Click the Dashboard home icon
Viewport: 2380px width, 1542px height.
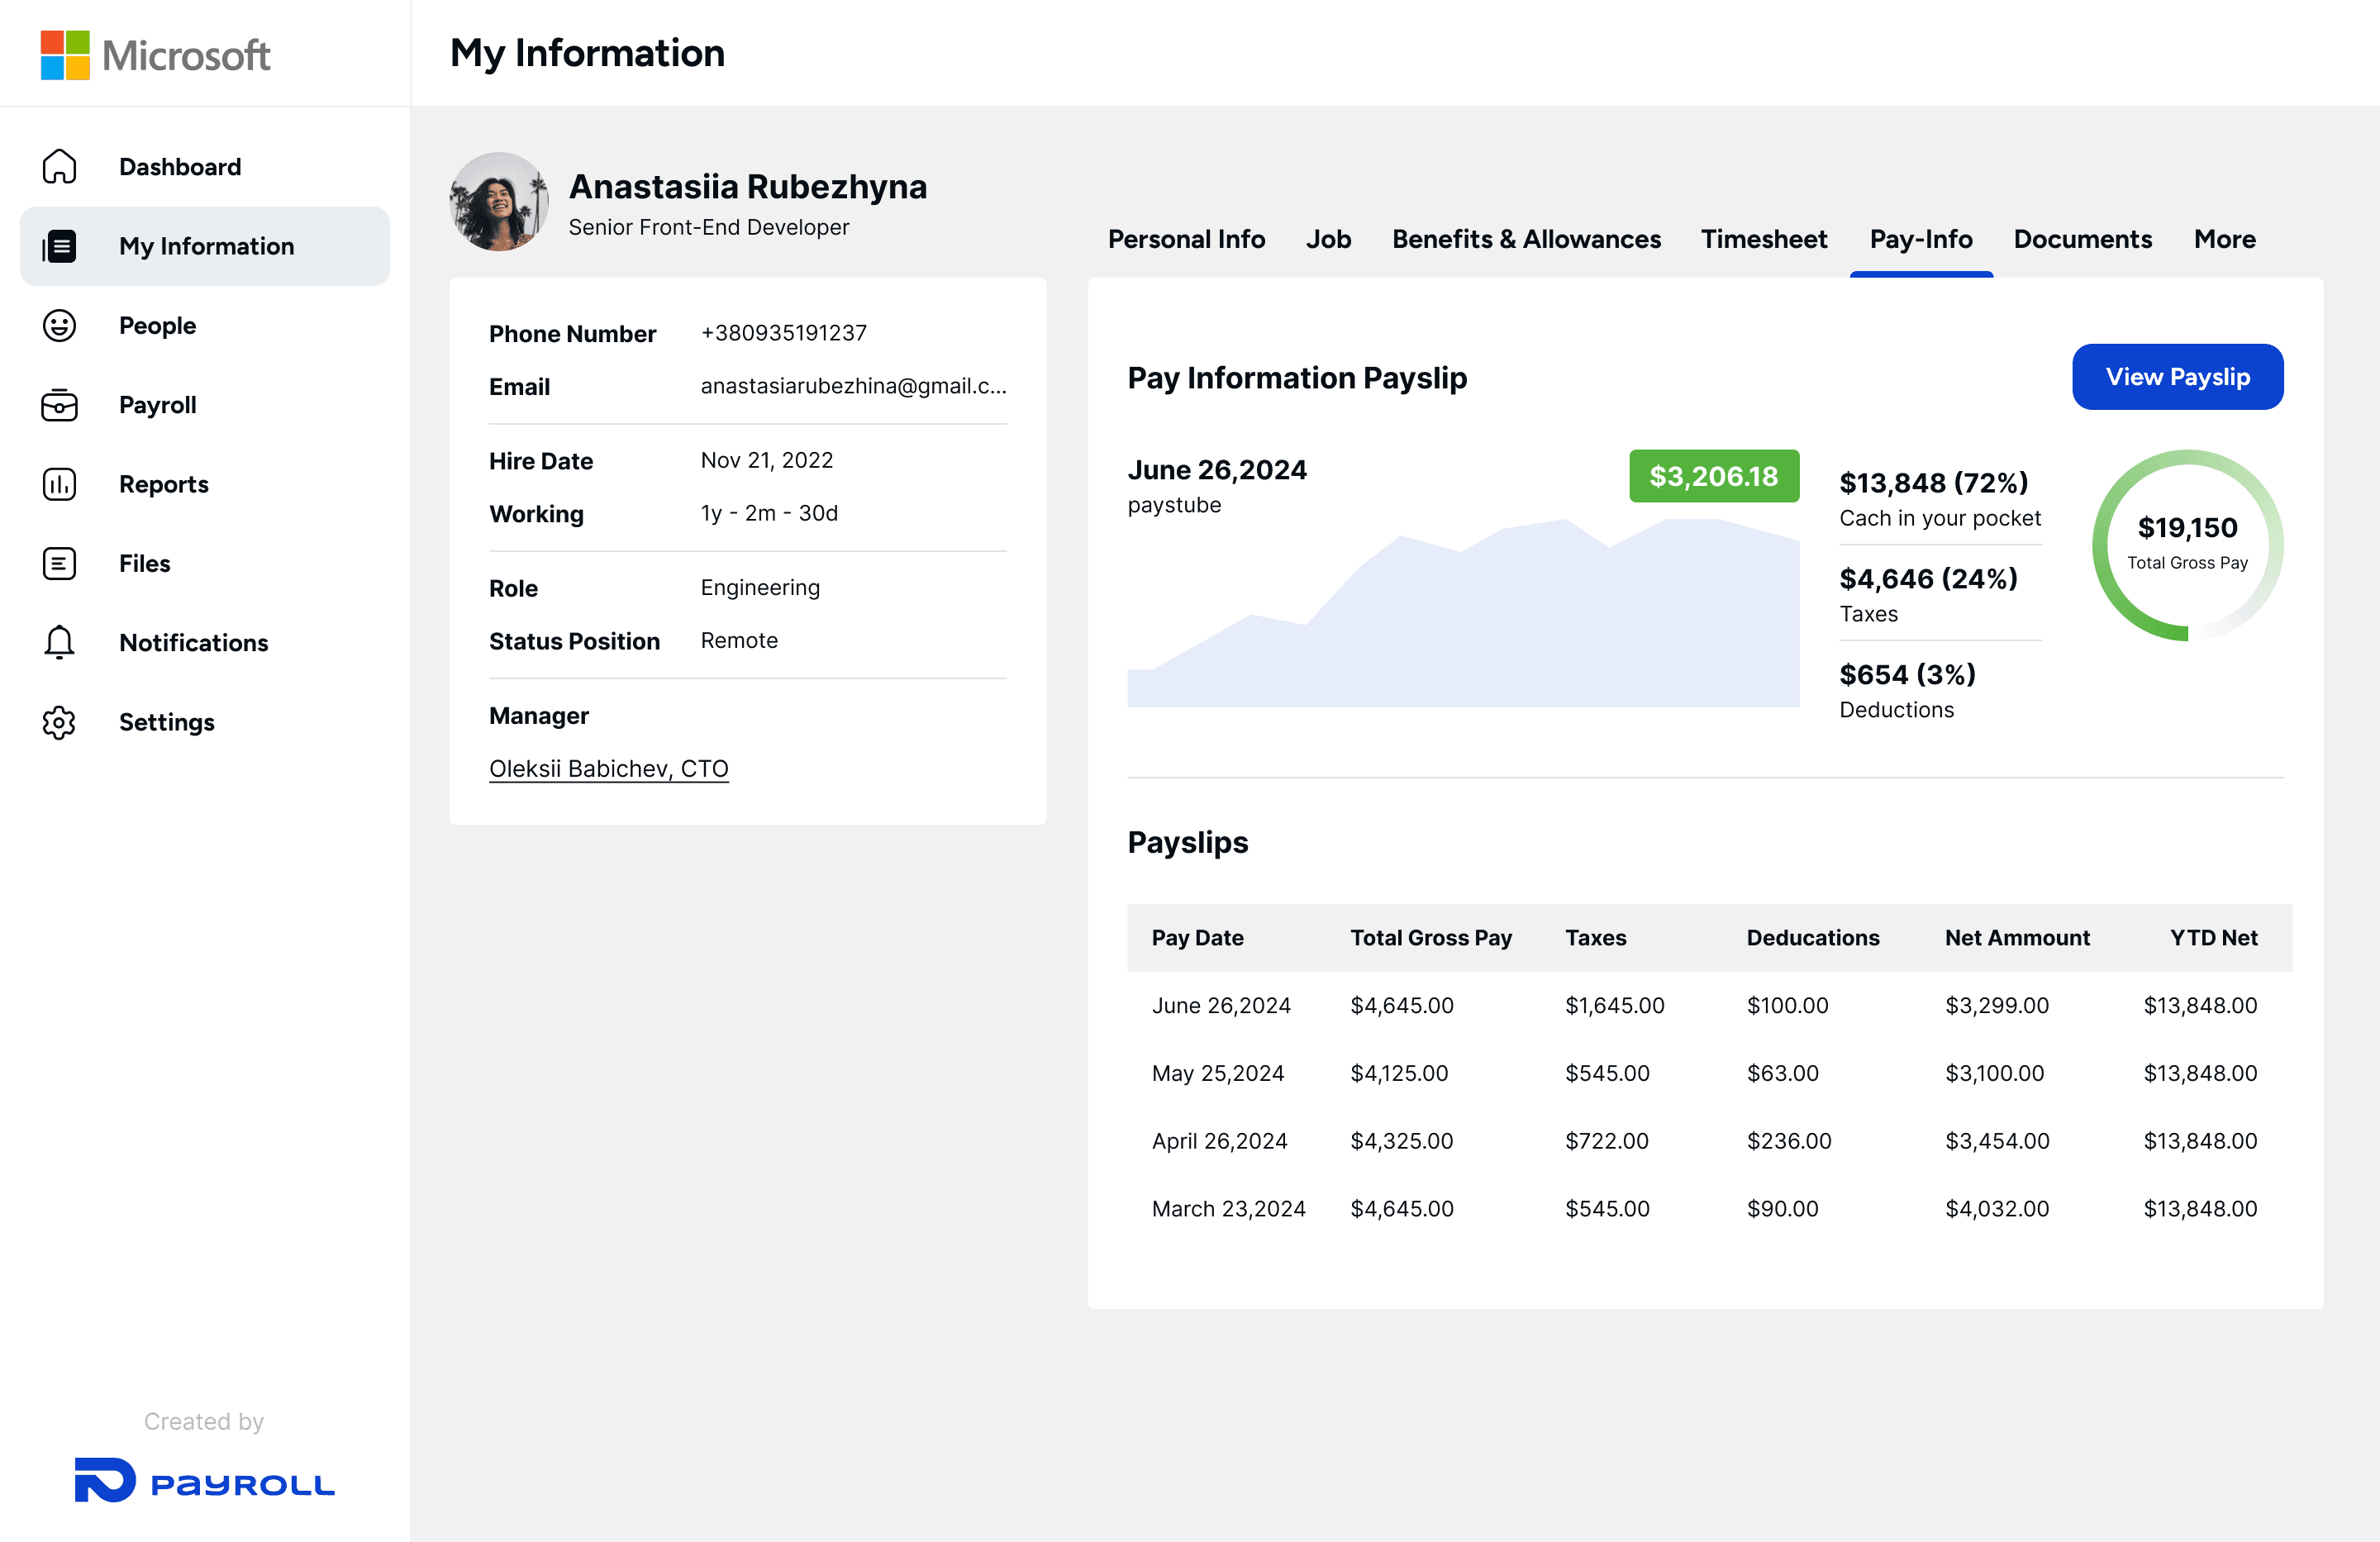click(59, 167)
